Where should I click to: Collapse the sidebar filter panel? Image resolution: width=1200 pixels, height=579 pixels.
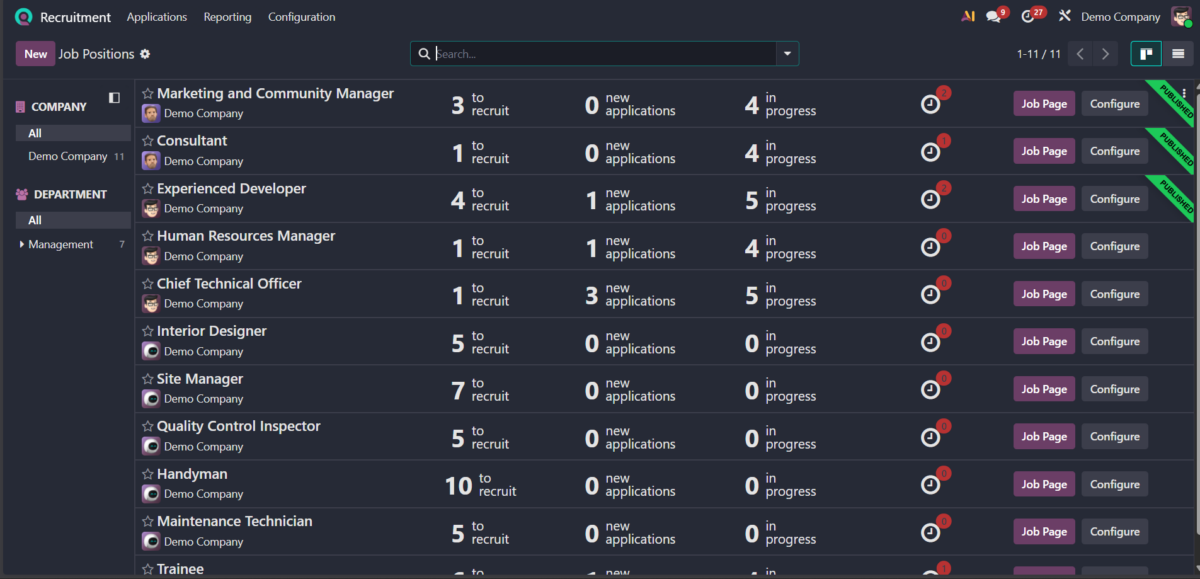114,98
